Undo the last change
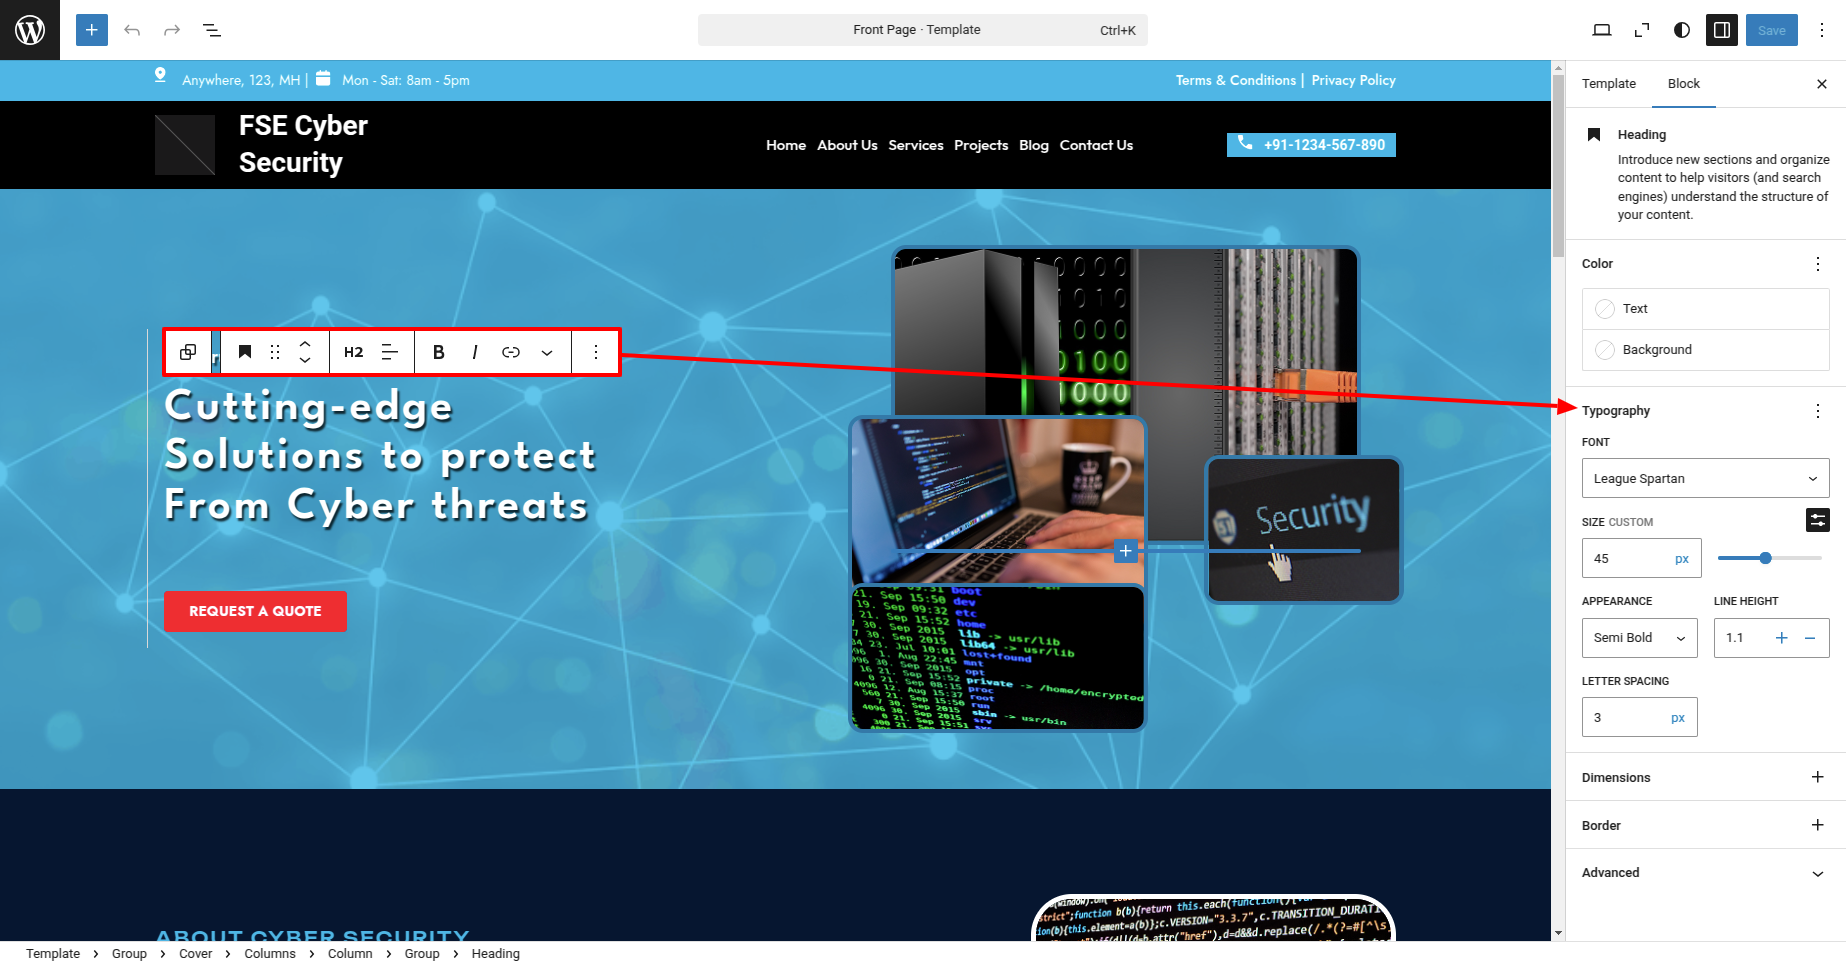The height and width of the screenshot is (966, 1846). point(132,30)
